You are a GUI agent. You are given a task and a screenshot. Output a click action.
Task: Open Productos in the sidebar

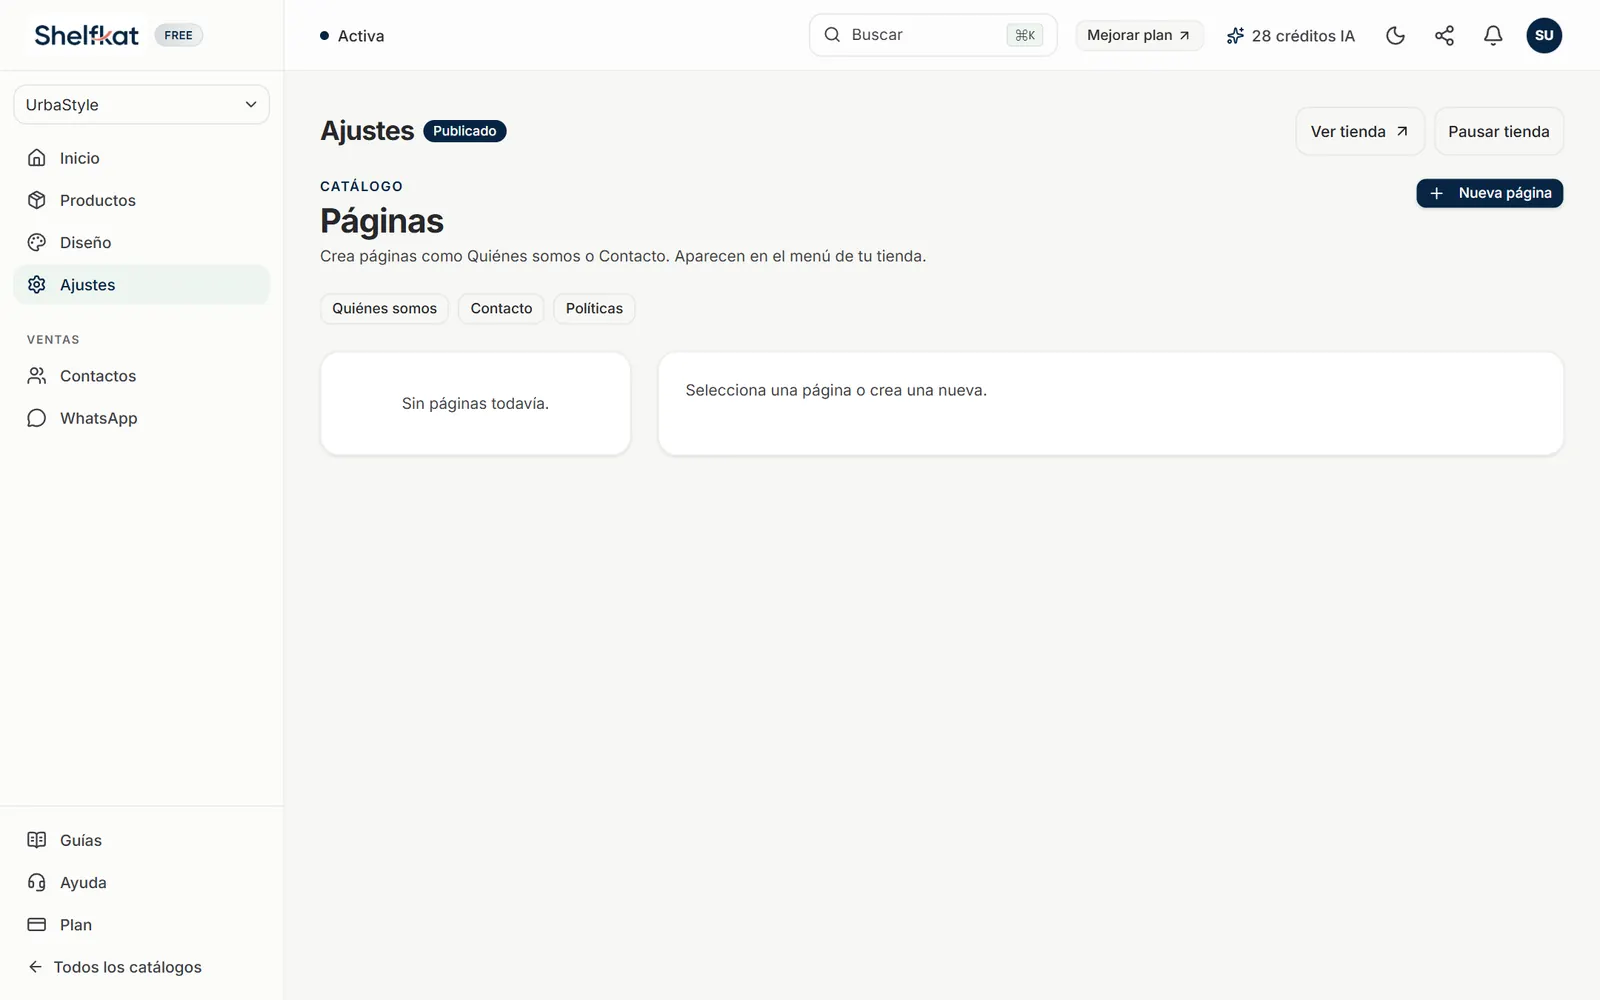(141, 200)
